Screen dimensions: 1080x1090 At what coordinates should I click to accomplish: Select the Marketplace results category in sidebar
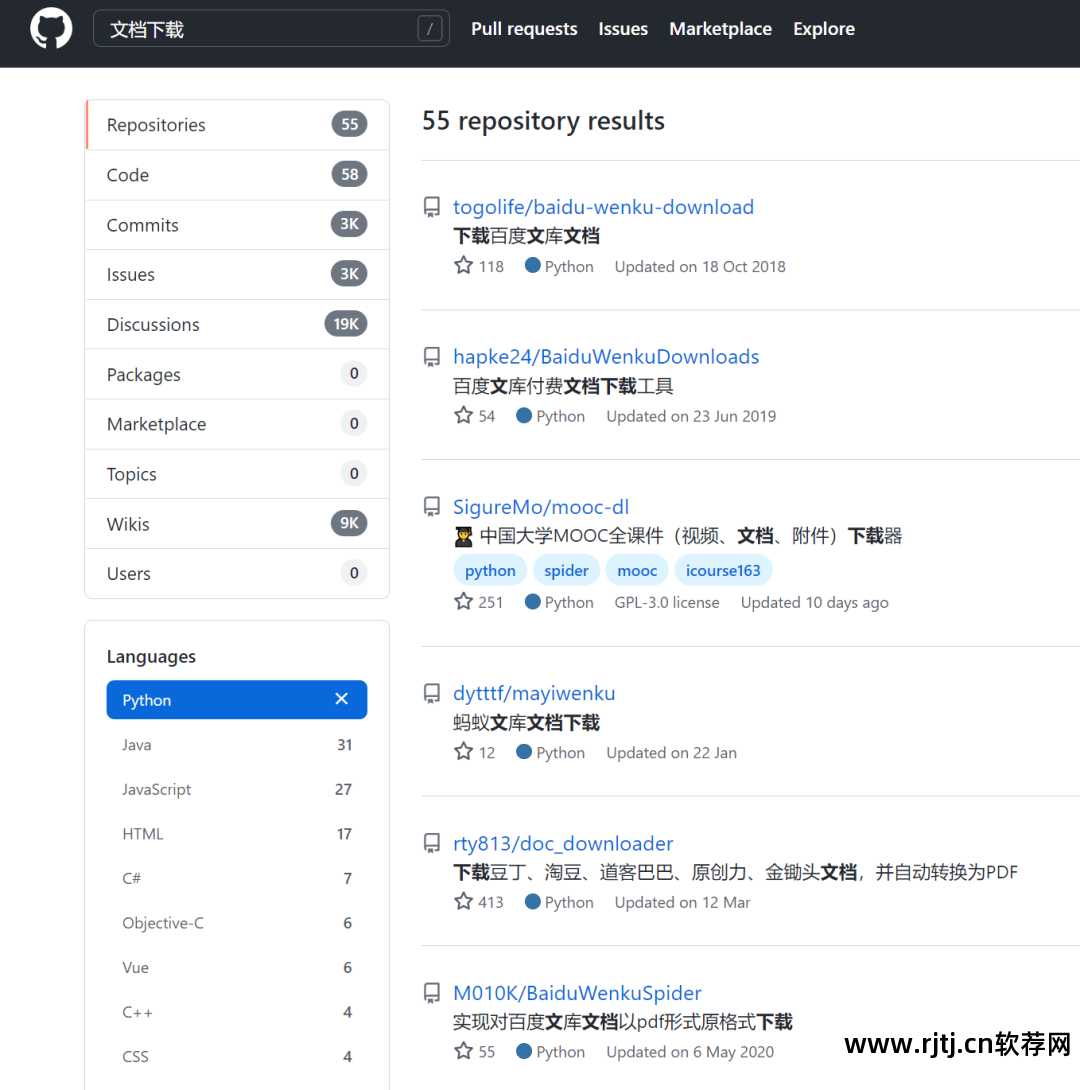(237, 424)
